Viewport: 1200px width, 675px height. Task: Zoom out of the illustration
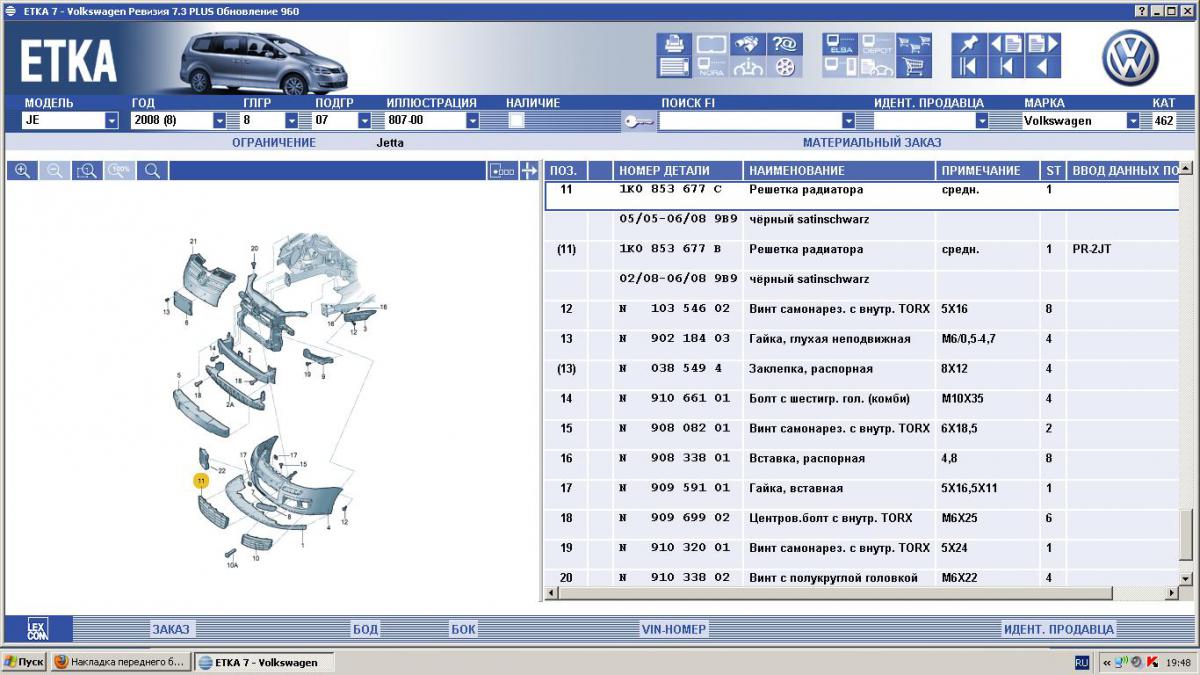[x=55, y=171]
